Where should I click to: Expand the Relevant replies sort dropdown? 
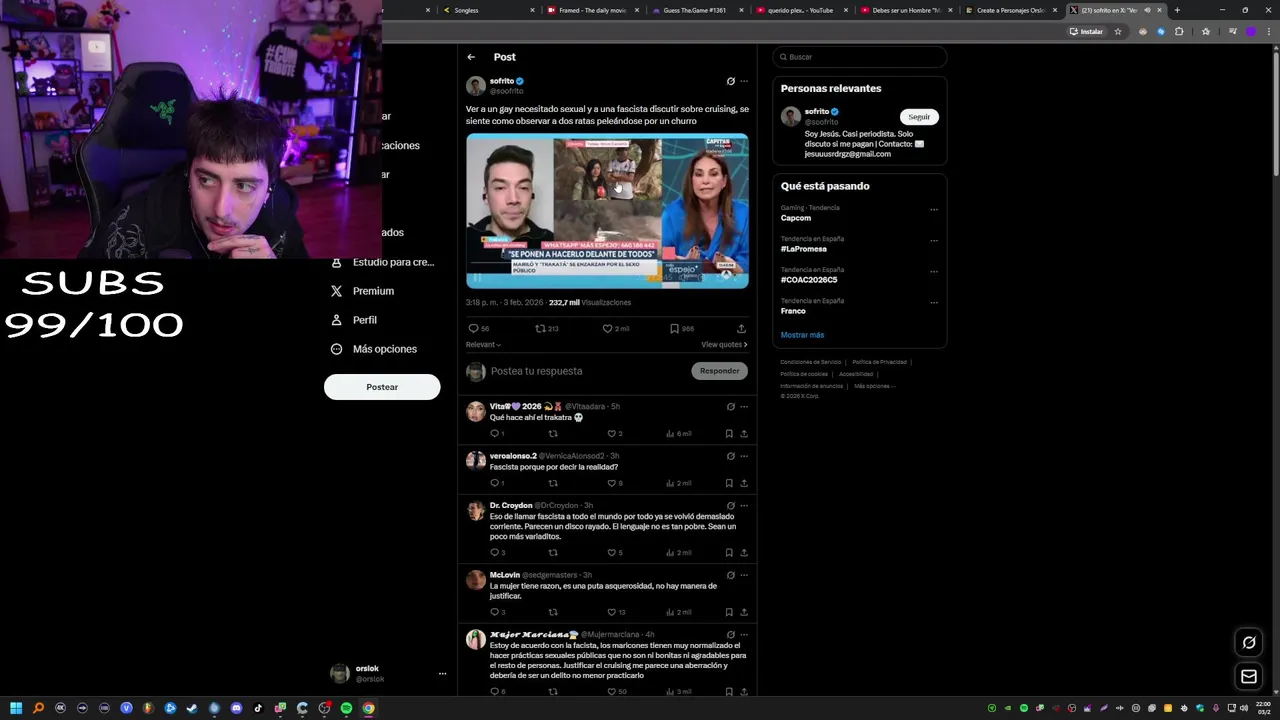pos(483,344)
